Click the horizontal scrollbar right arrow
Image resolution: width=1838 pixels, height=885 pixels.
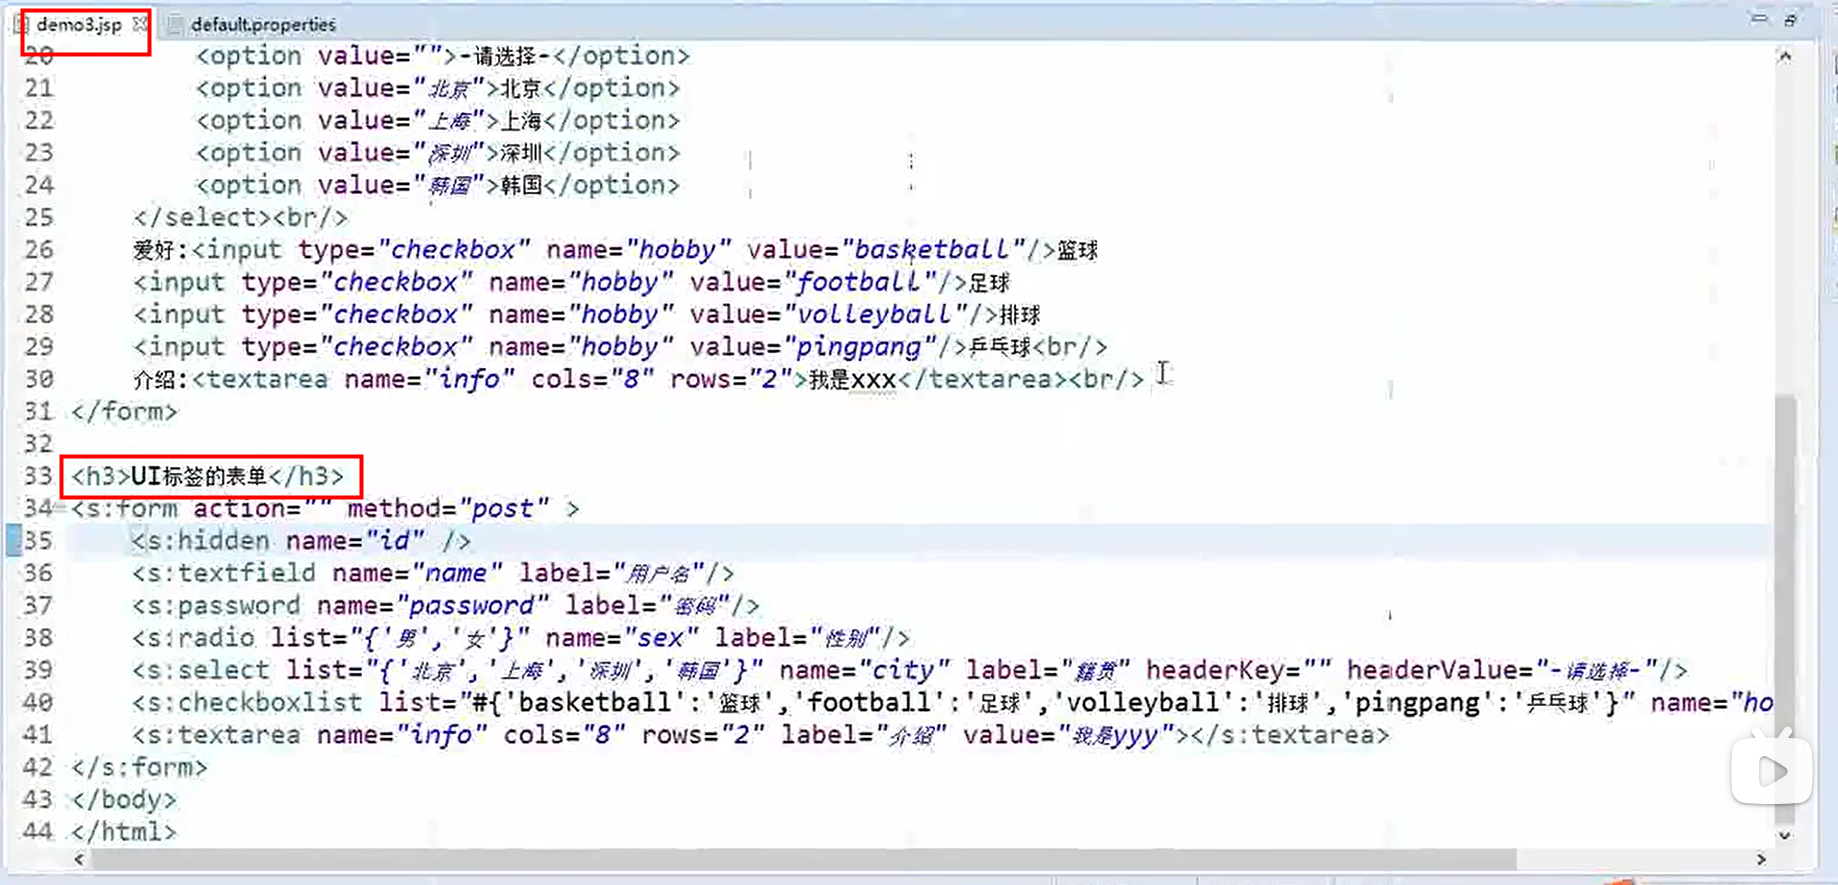[x=1761, y=859]
